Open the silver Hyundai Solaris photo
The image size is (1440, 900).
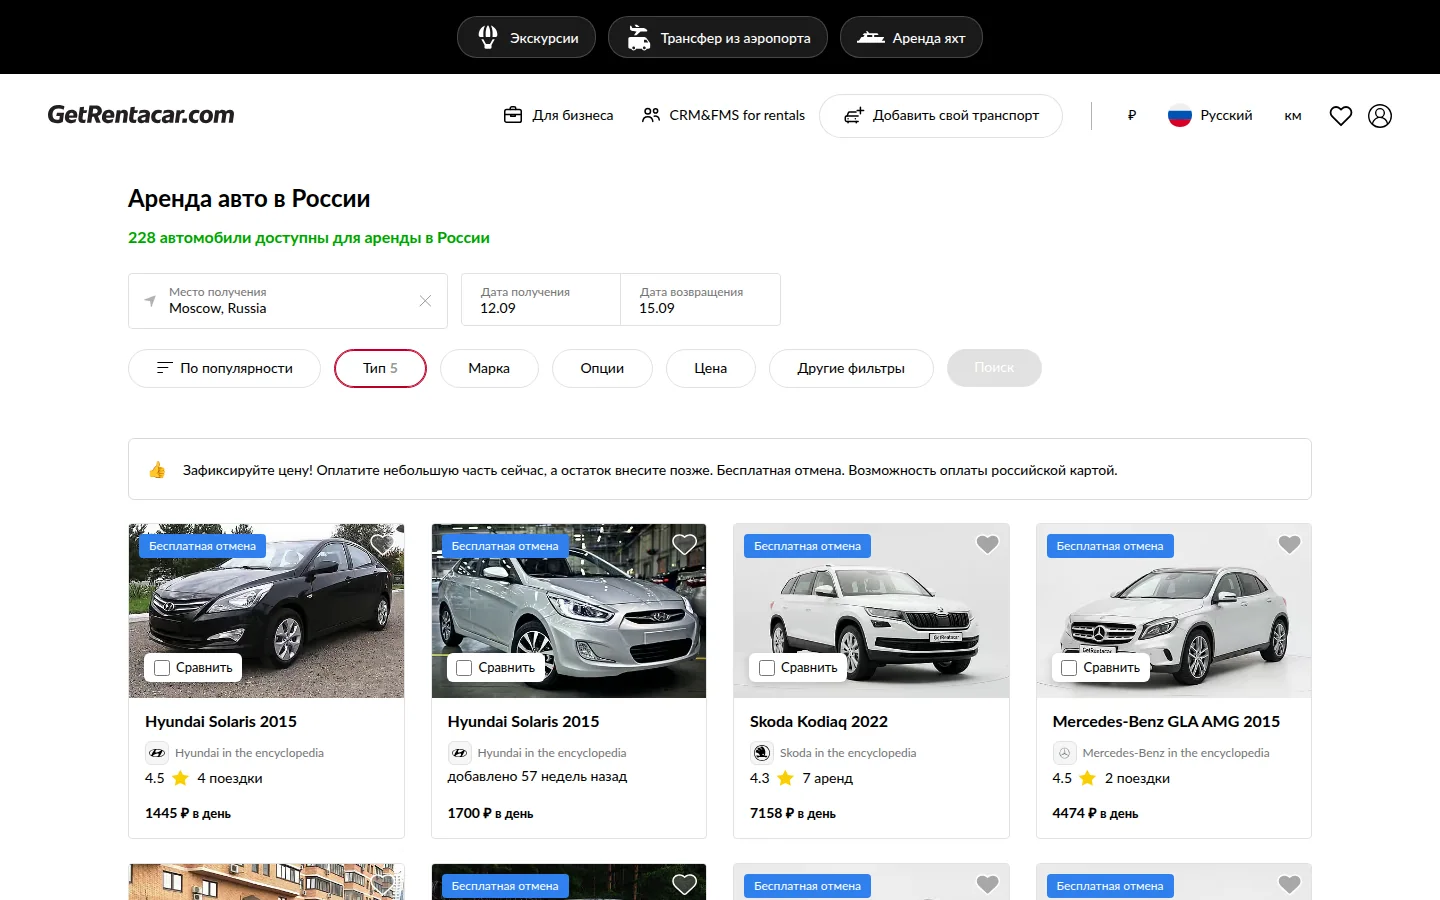[569, 611]
